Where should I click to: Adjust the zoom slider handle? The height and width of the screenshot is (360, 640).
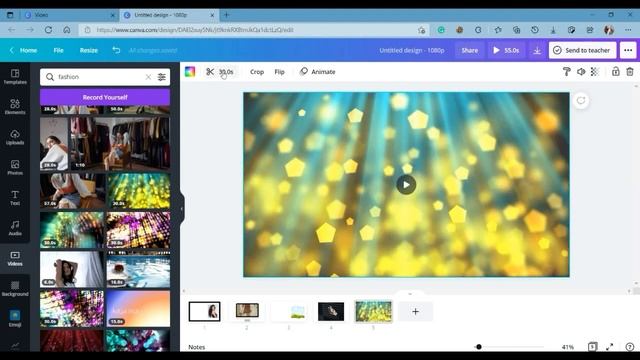(479, 347)
